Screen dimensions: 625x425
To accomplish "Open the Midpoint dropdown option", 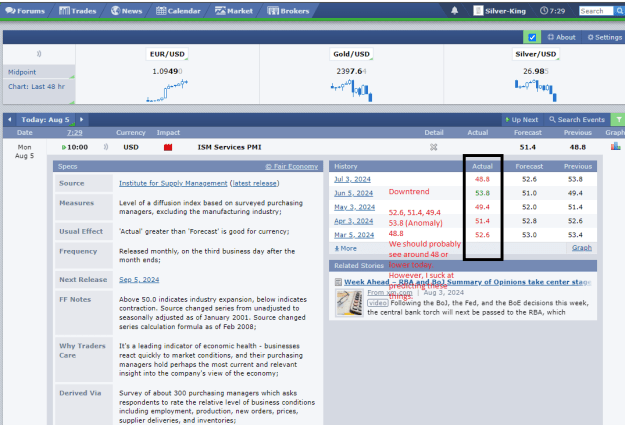I will pyautogui.click(x=39, y=72).
